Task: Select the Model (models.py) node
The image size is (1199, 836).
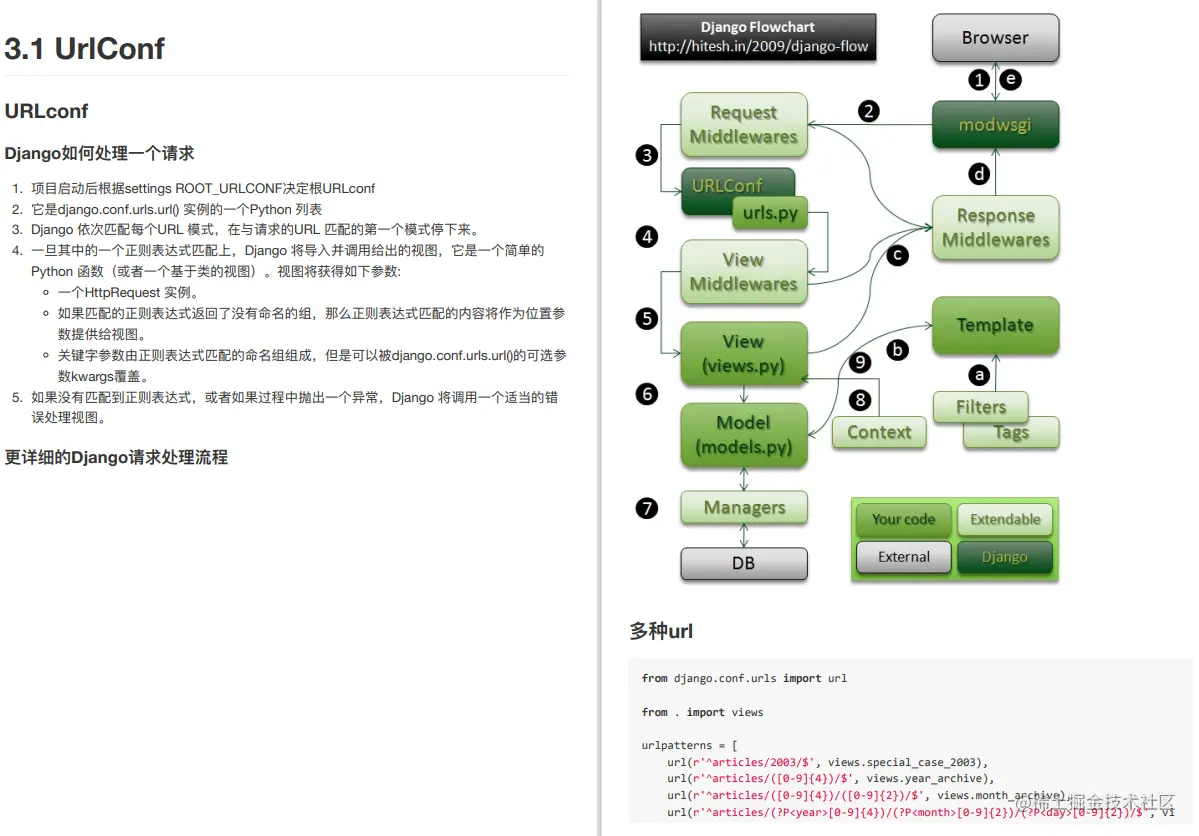Action: pos(743,435)
